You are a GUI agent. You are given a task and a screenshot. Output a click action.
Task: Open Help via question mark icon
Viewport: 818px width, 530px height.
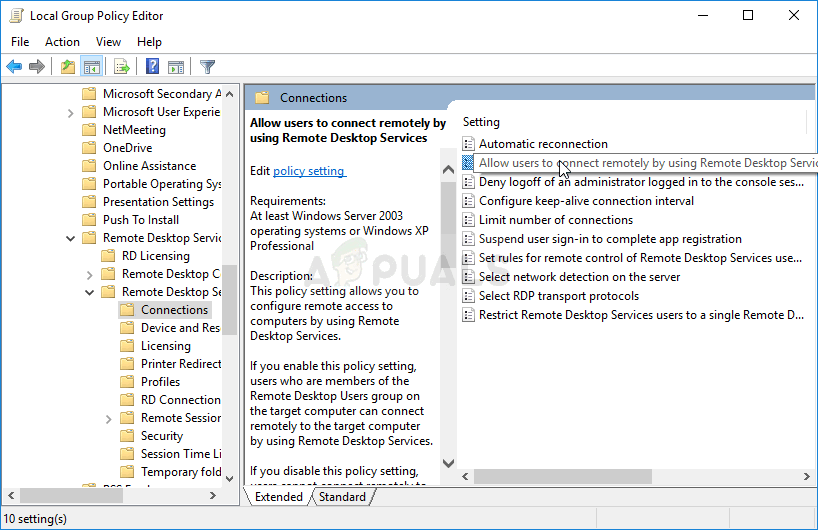pos(152,66)
